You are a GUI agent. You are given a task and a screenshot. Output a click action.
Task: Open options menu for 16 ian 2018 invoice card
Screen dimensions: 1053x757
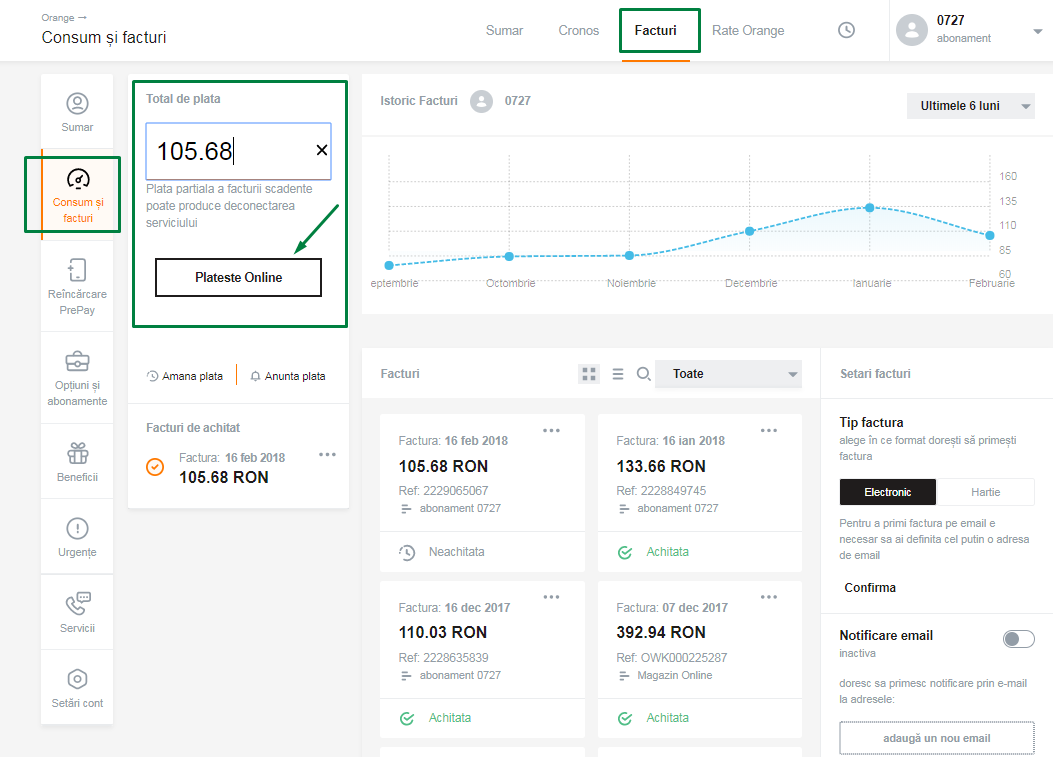tap(769, 431)
